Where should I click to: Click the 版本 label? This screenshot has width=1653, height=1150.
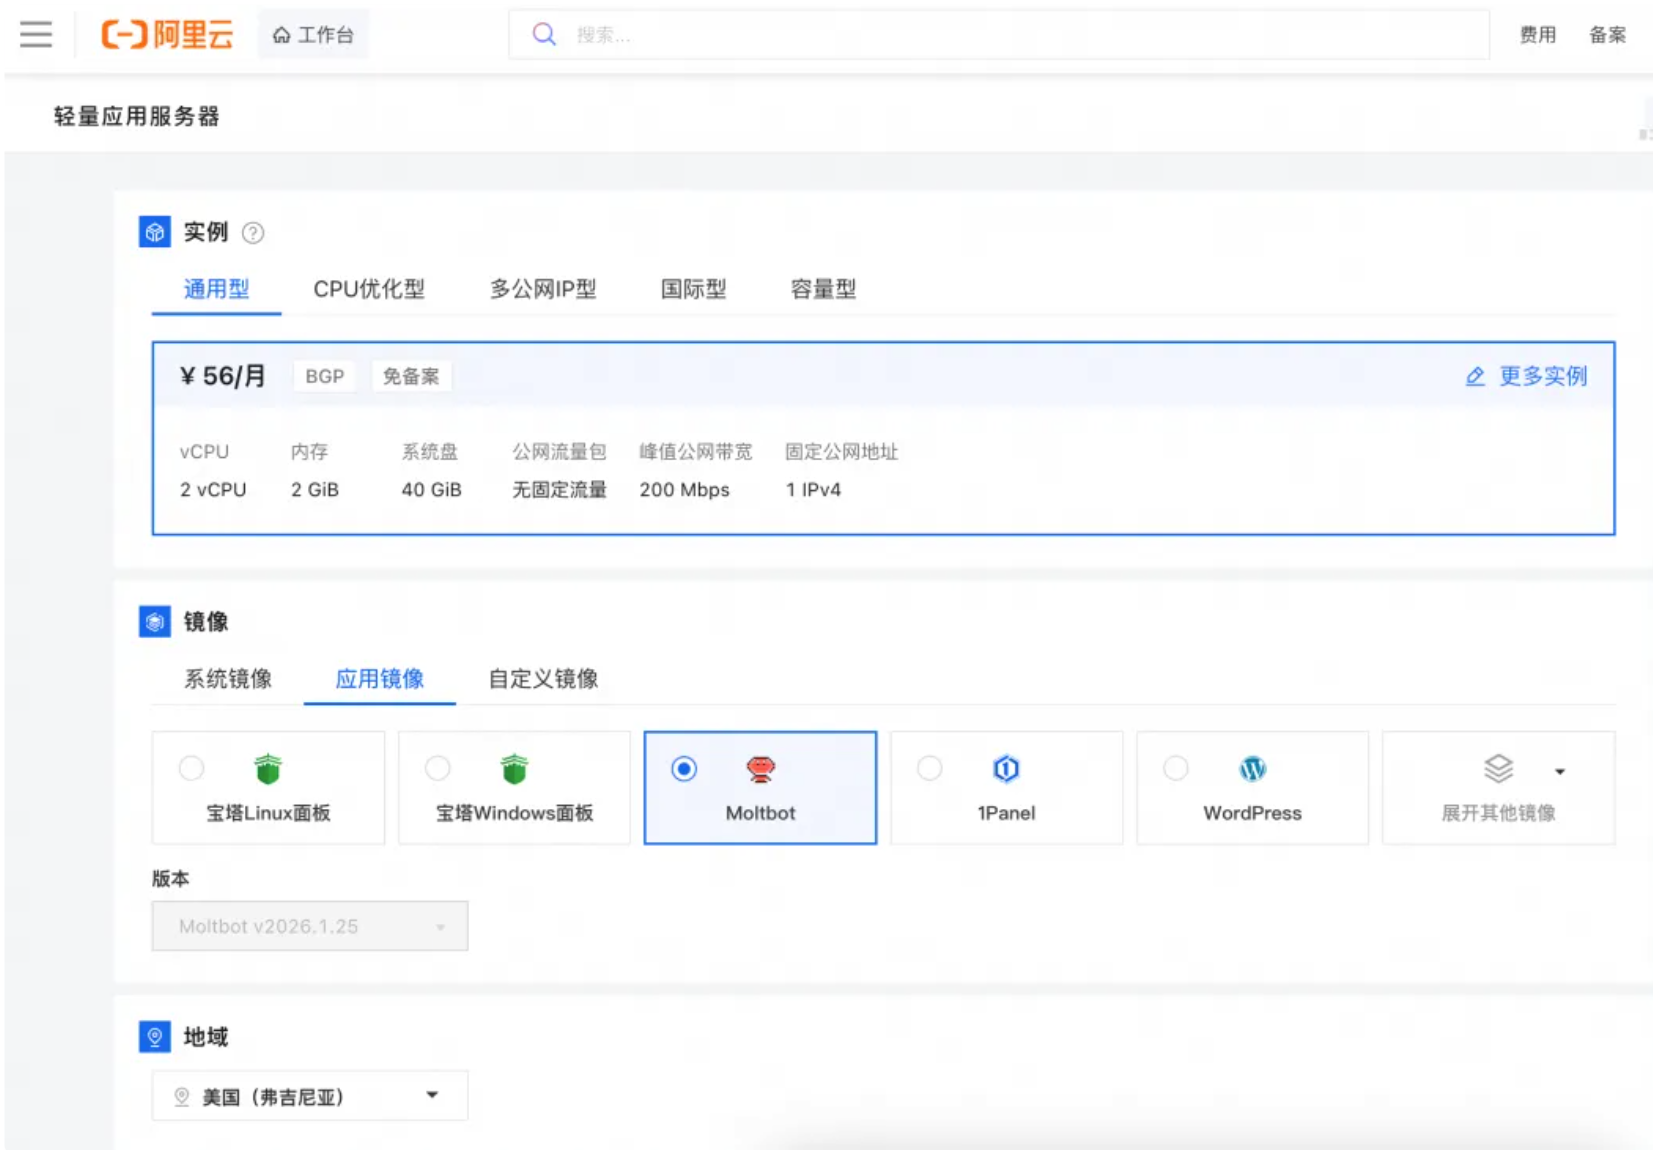(170, 878)
